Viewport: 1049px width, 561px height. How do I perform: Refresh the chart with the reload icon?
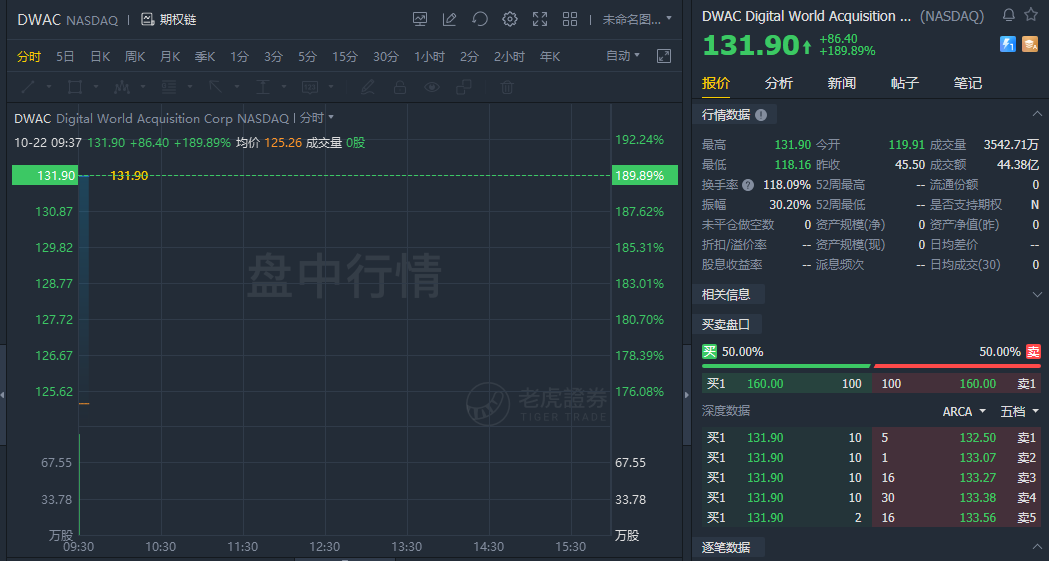pyautogui.click(x=480, y=19)
